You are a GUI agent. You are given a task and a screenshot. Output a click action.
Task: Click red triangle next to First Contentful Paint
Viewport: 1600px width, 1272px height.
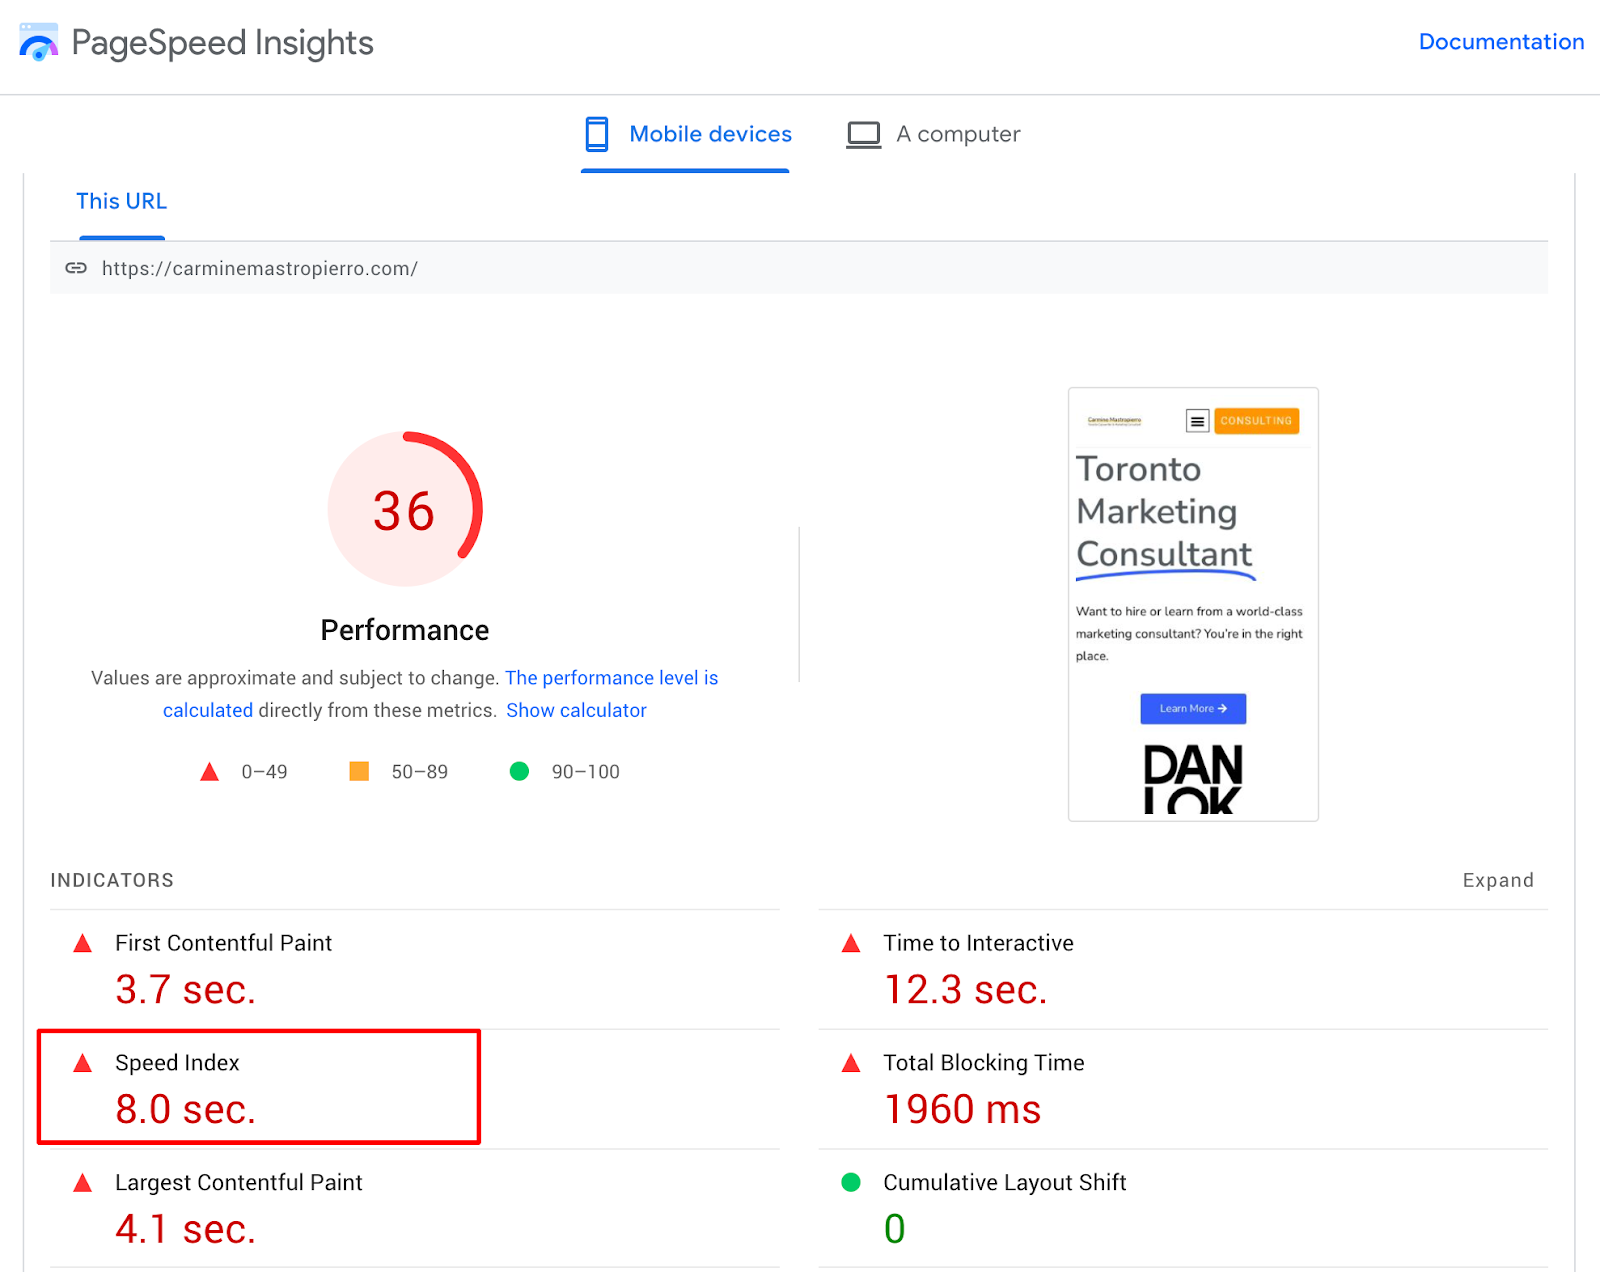[83, 943]
